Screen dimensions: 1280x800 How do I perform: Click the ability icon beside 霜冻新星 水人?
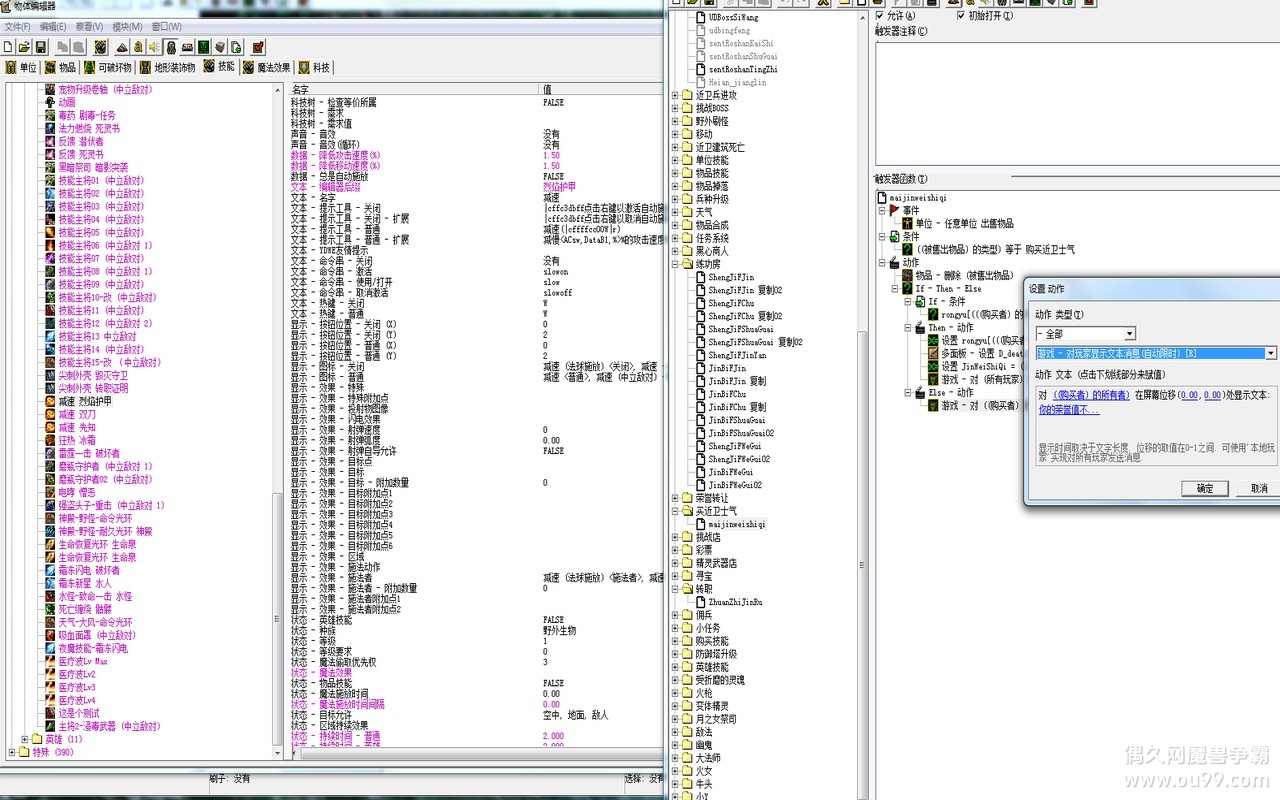pyautogui.click(x=50, y=583)
